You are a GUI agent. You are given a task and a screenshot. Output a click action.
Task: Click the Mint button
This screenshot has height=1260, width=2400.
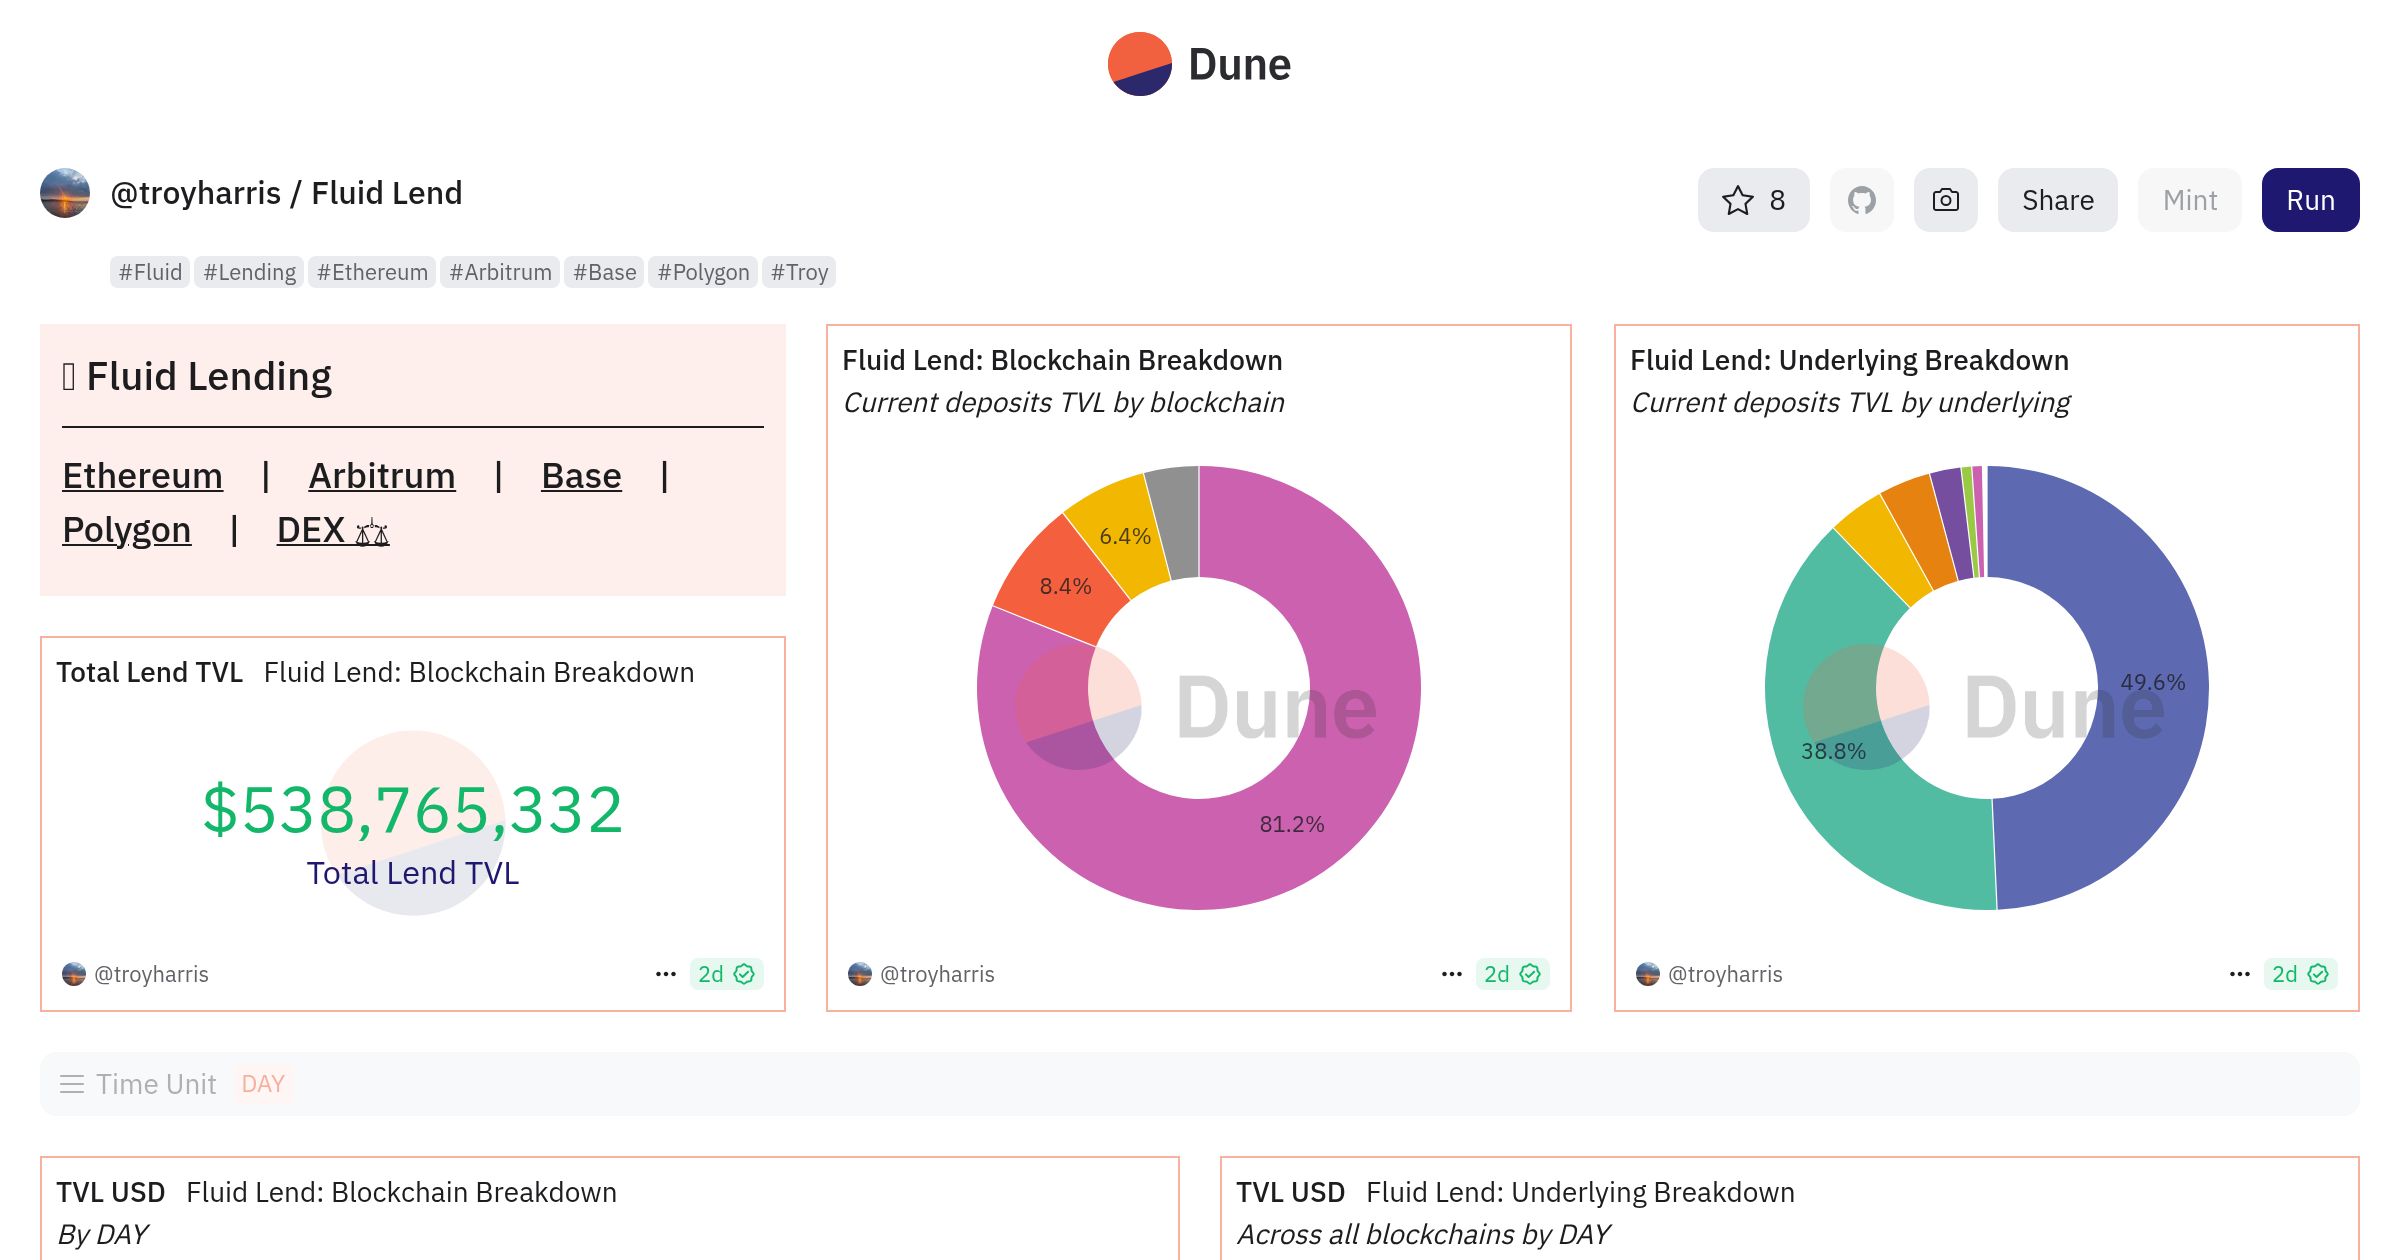[2189, 200]
